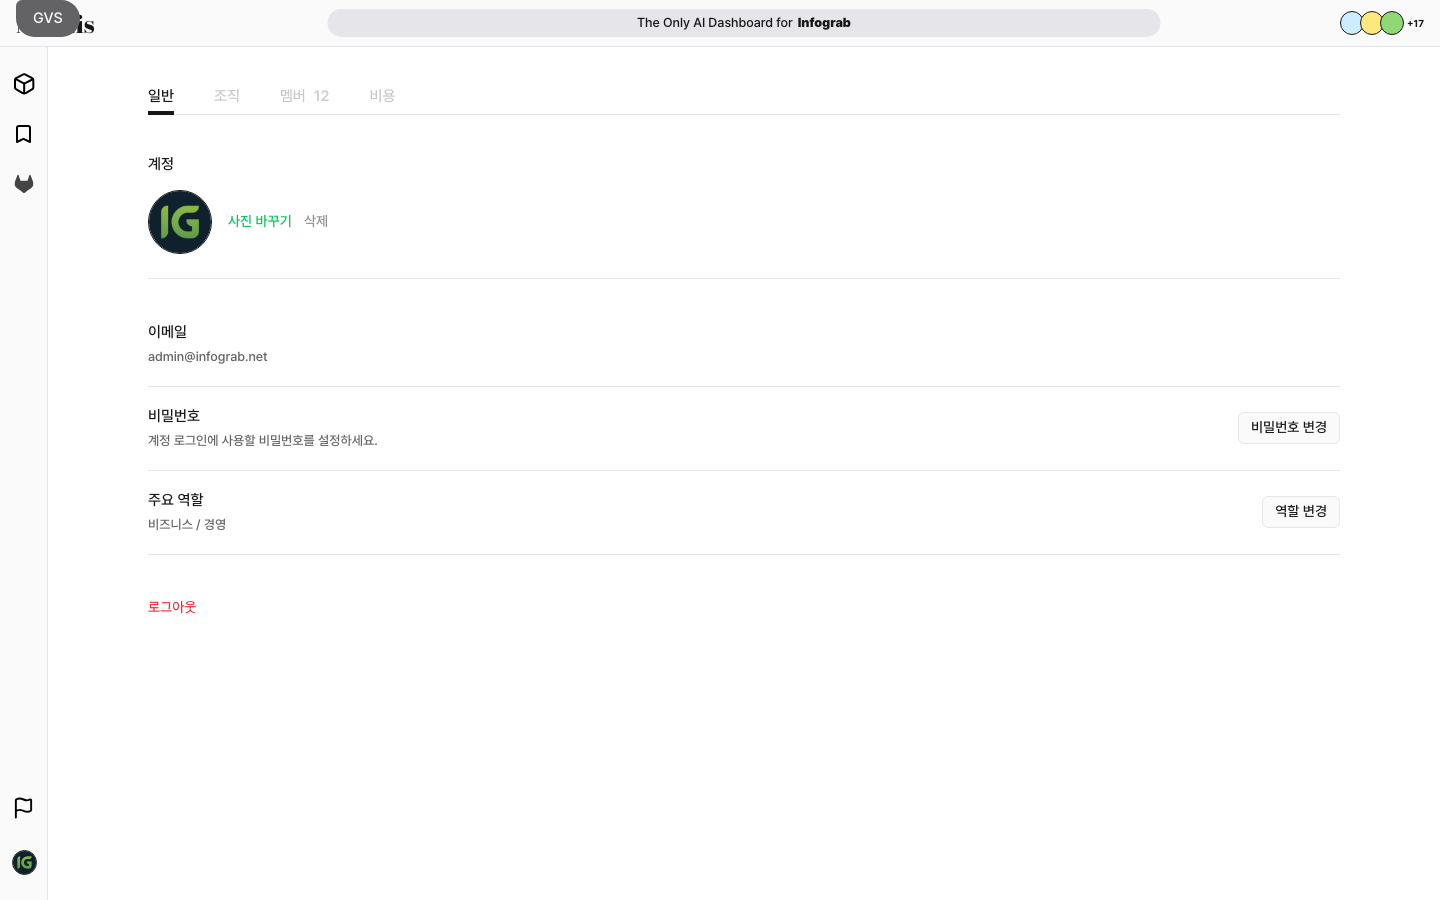
Task: Click the GVS badge in the top-left corner
Action: pos(47,18)
